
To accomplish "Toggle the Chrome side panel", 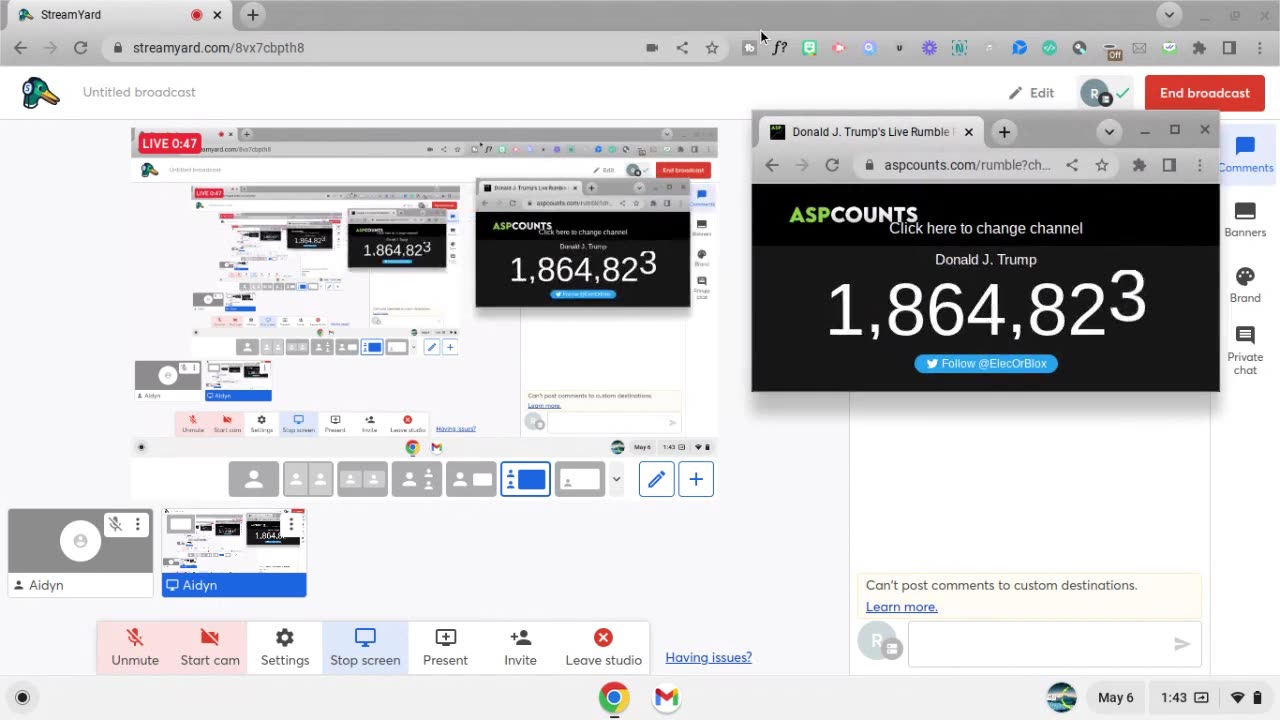I will point(1229,47).
